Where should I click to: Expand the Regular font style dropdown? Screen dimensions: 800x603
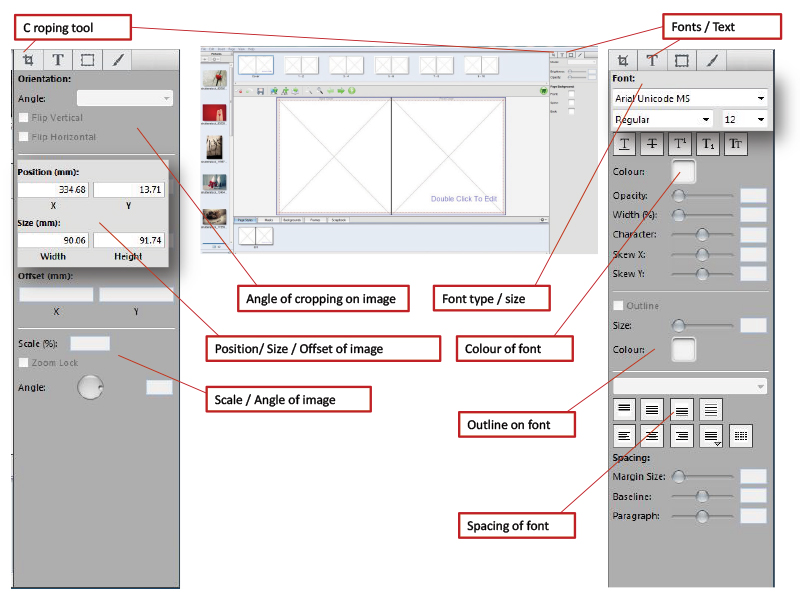click(x=661, y=119)
